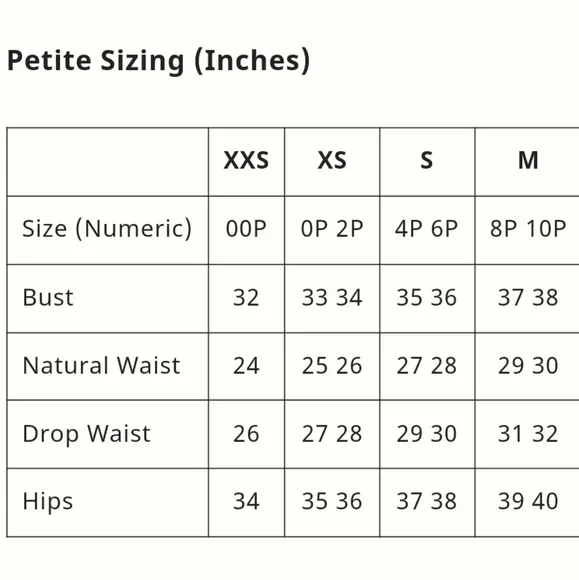Click the Natural Waist row label
This screenshot has width=579, height=580.
(x=101, y=366)
